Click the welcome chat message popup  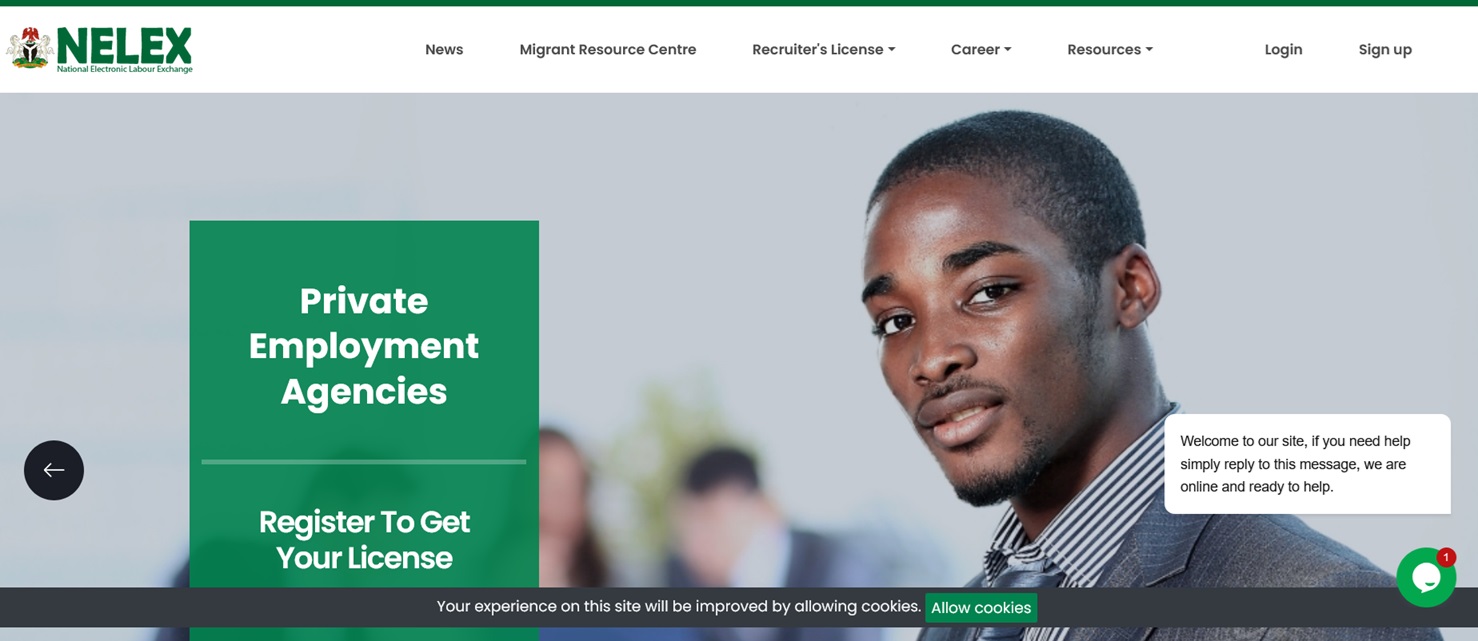click(x=1307, y=464)
